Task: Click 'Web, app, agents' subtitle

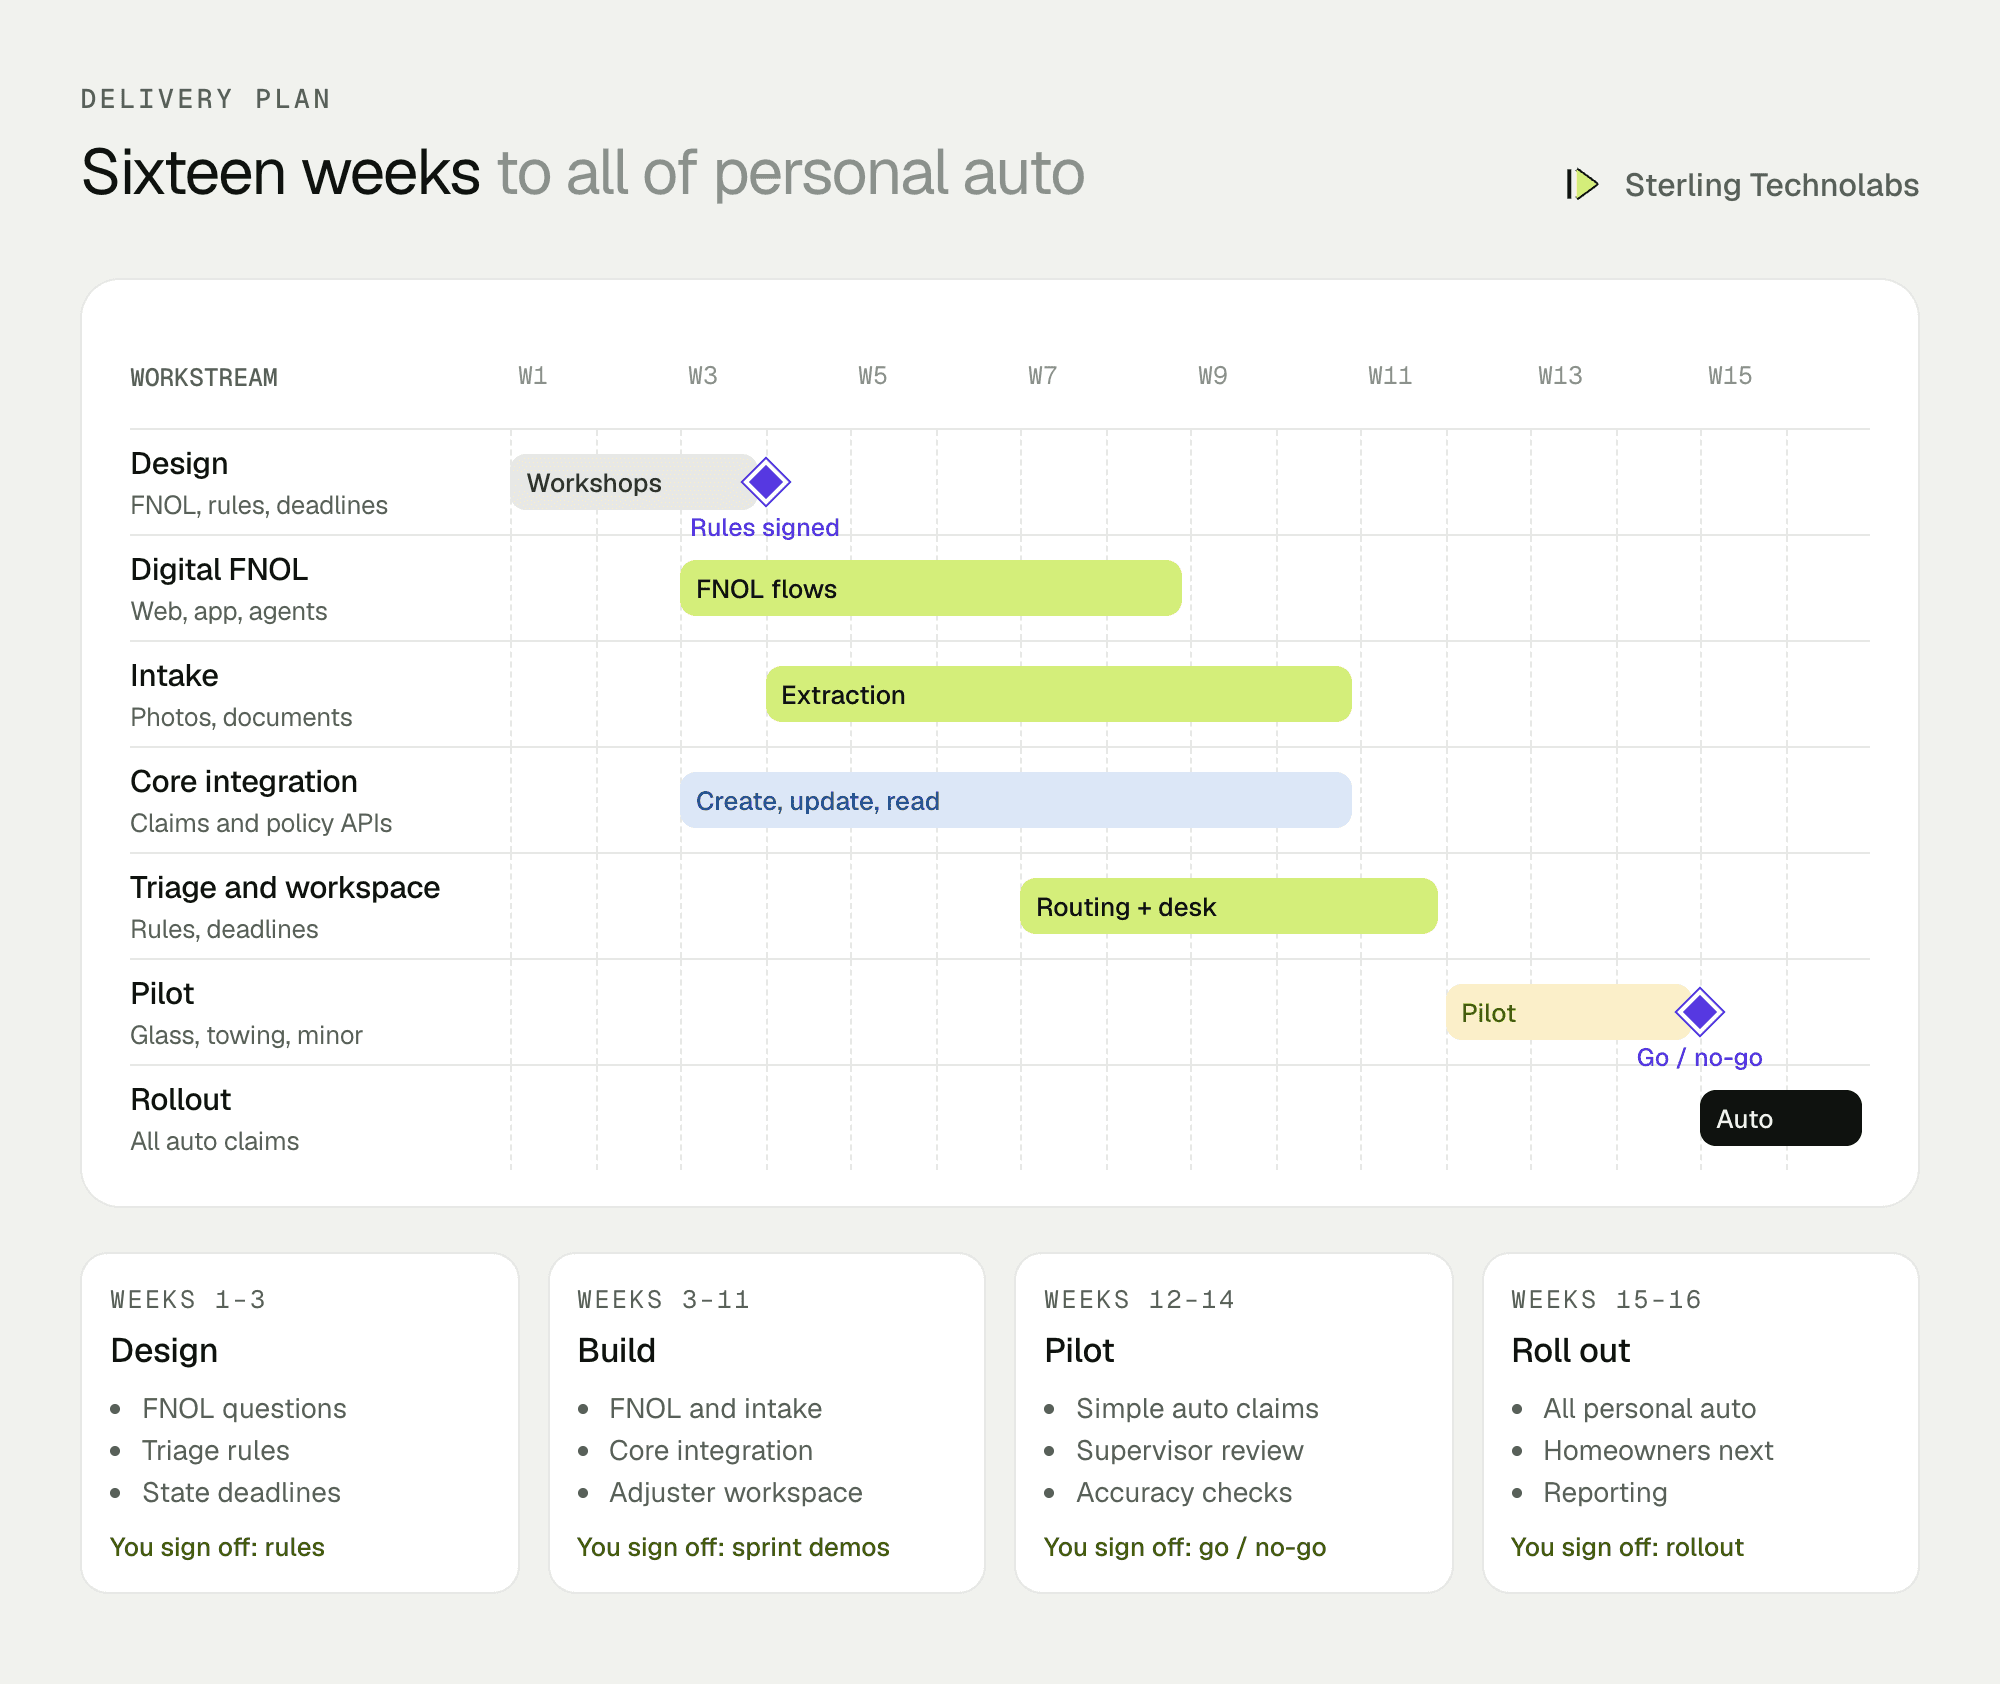Action: (x=229, y=611)
